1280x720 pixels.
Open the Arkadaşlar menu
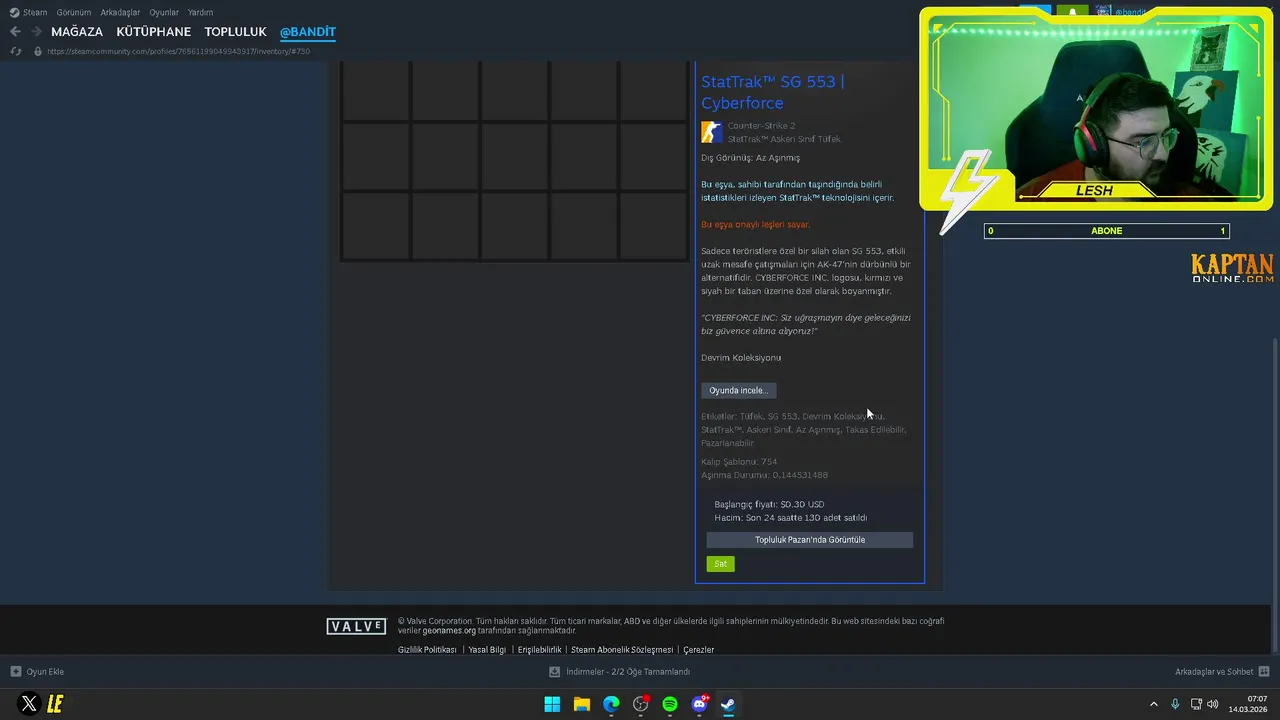pyautogui.click(x=120, y=12)
